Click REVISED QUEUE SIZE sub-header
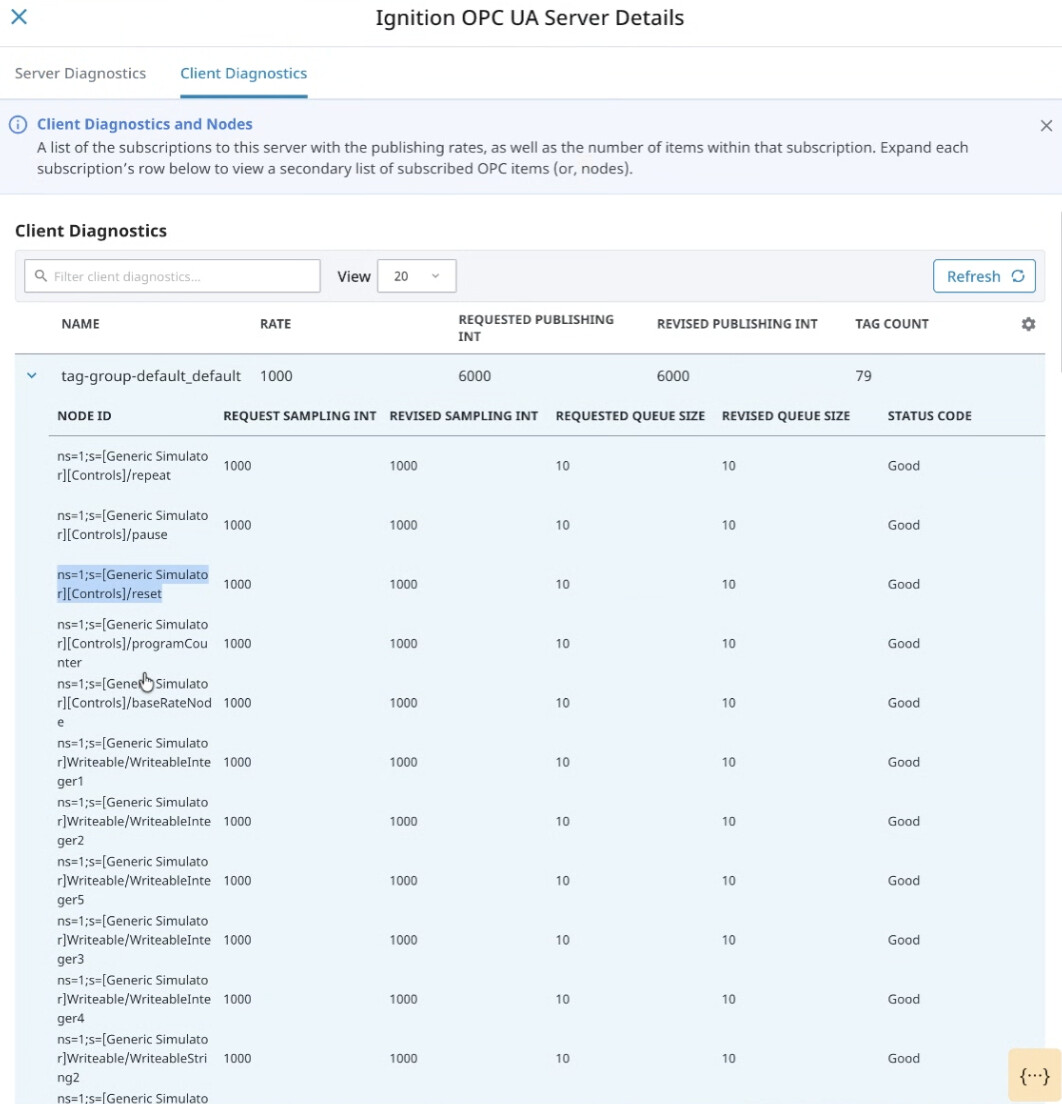1062x1104 pixels. (786, 415)
